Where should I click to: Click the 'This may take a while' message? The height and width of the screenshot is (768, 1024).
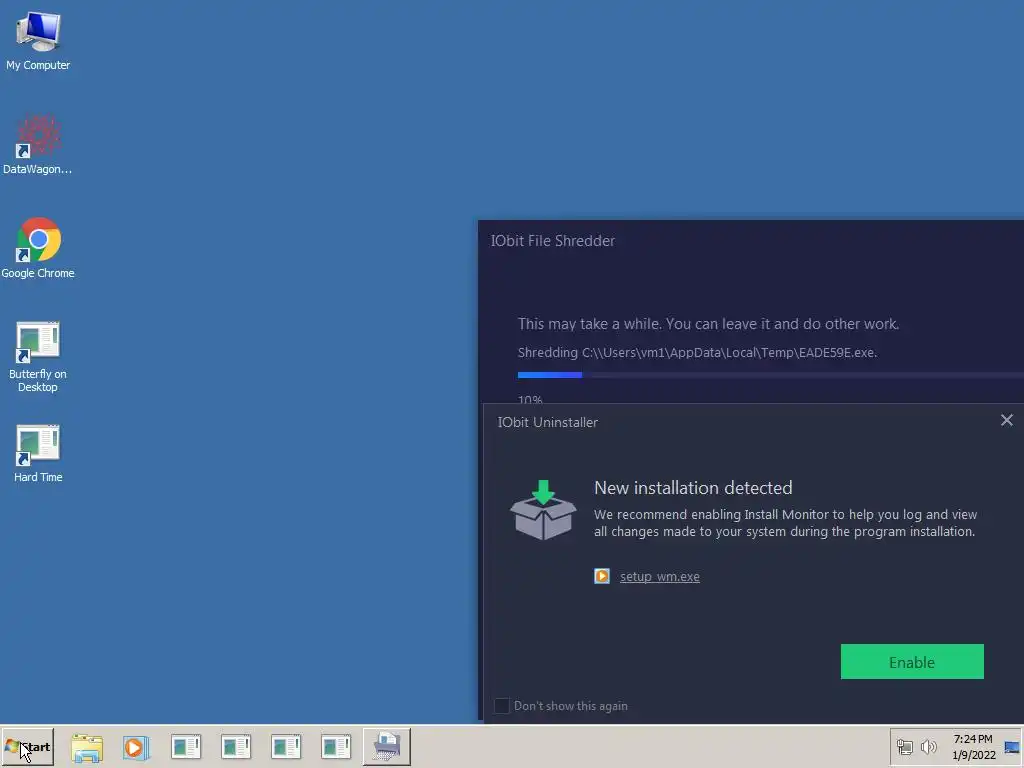(708, 324)
